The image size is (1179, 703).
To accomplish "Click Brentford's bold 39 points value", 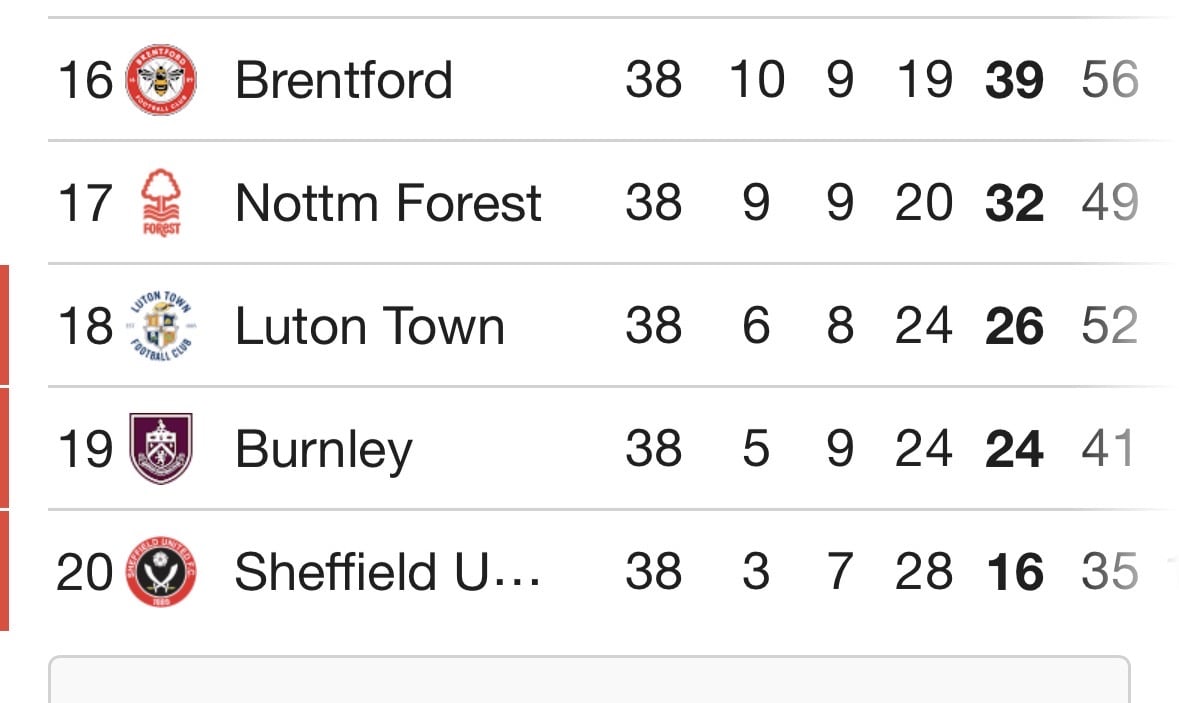I will click(x=1014, y=80).
